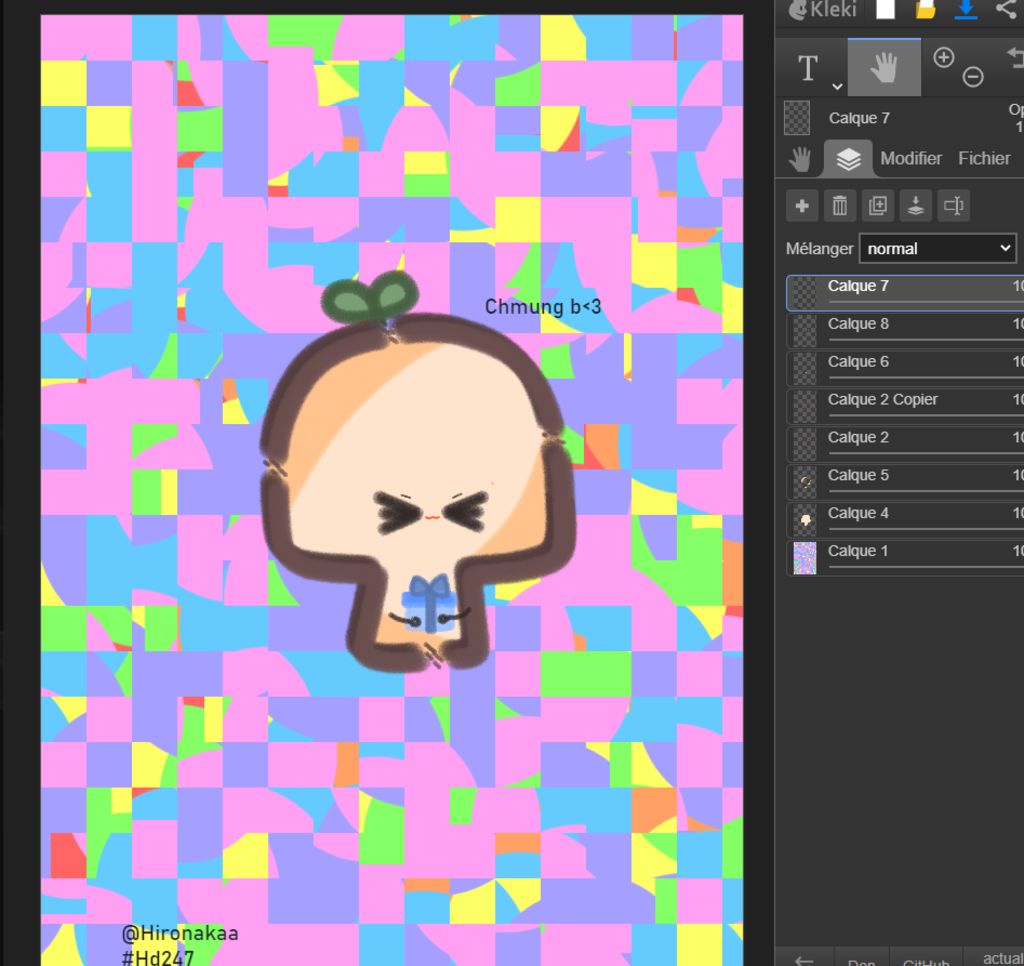Merge layer down using merge icon
This screenshot has height=966, width=1024.
click(916, 206)
